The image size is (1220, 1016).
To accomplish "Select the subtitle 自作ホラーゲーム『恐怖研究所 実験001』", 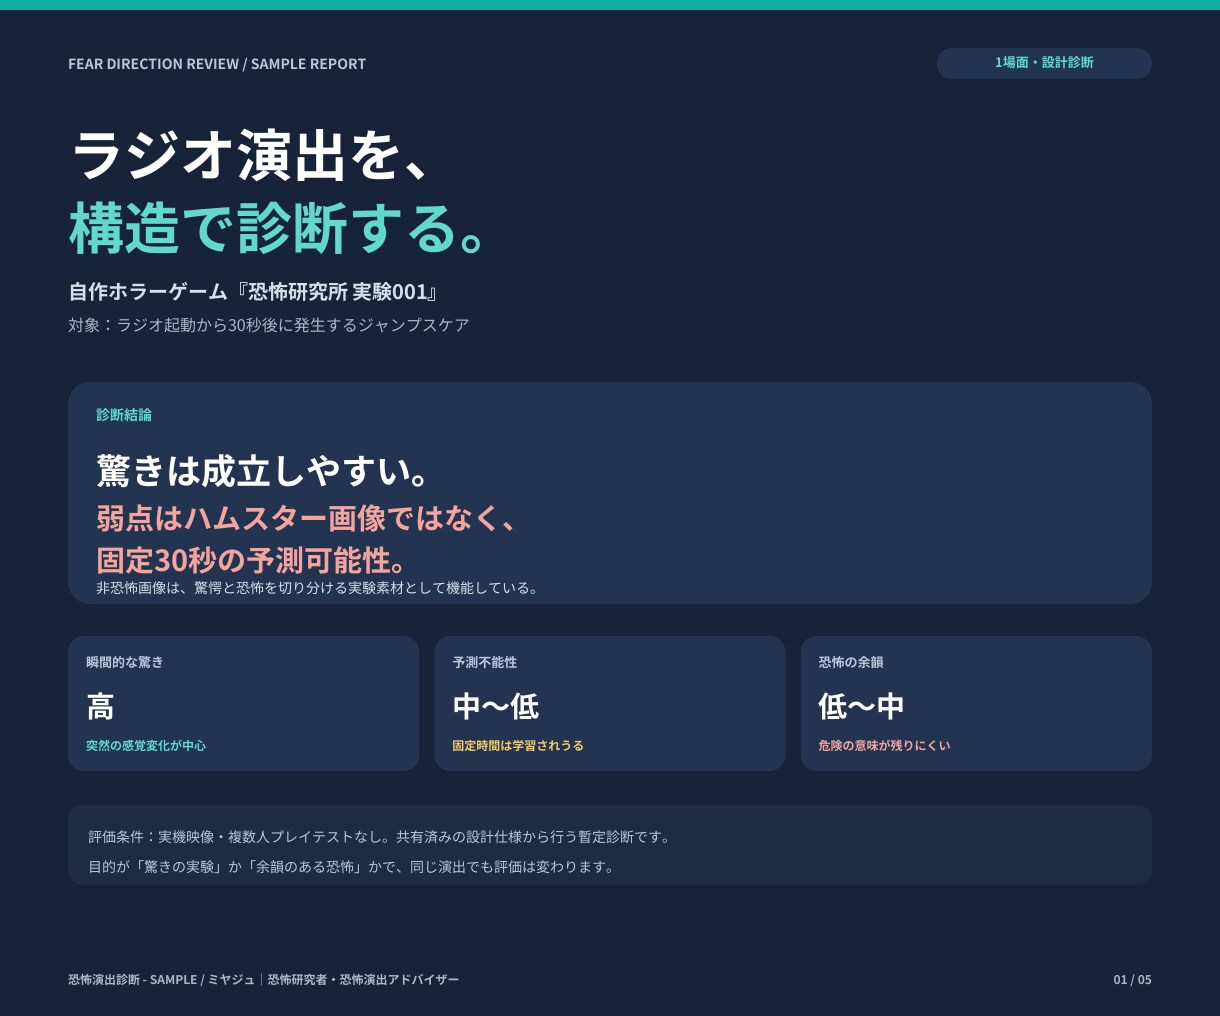I will coord(254,292).
